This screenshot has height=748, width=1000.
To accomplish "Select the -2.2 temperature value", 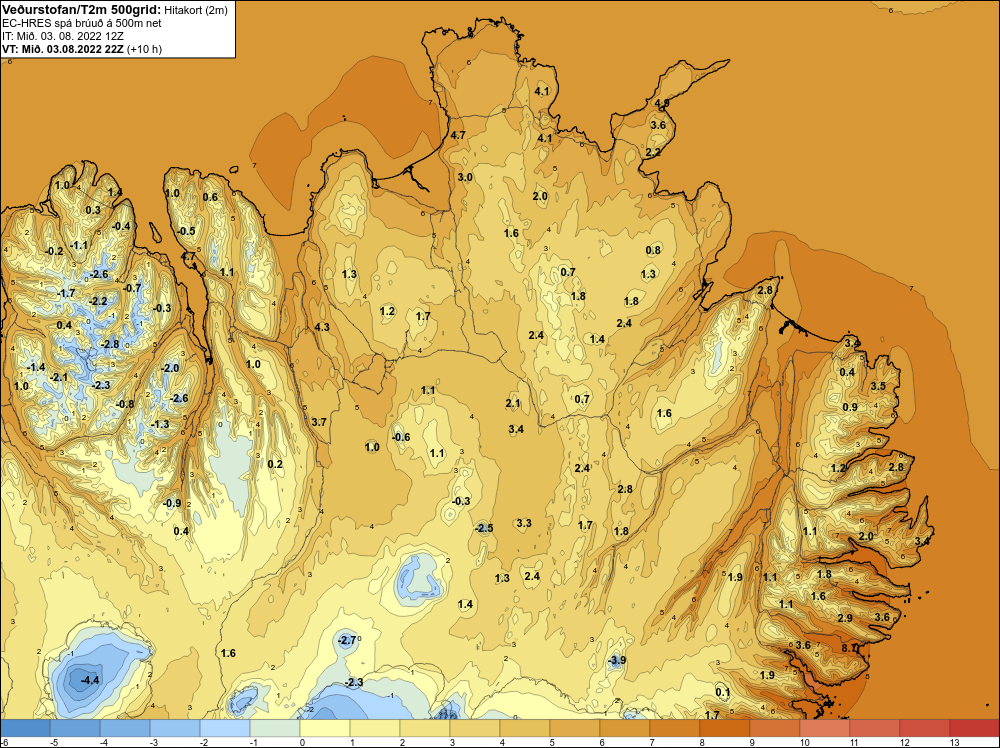I will point(98,301).
